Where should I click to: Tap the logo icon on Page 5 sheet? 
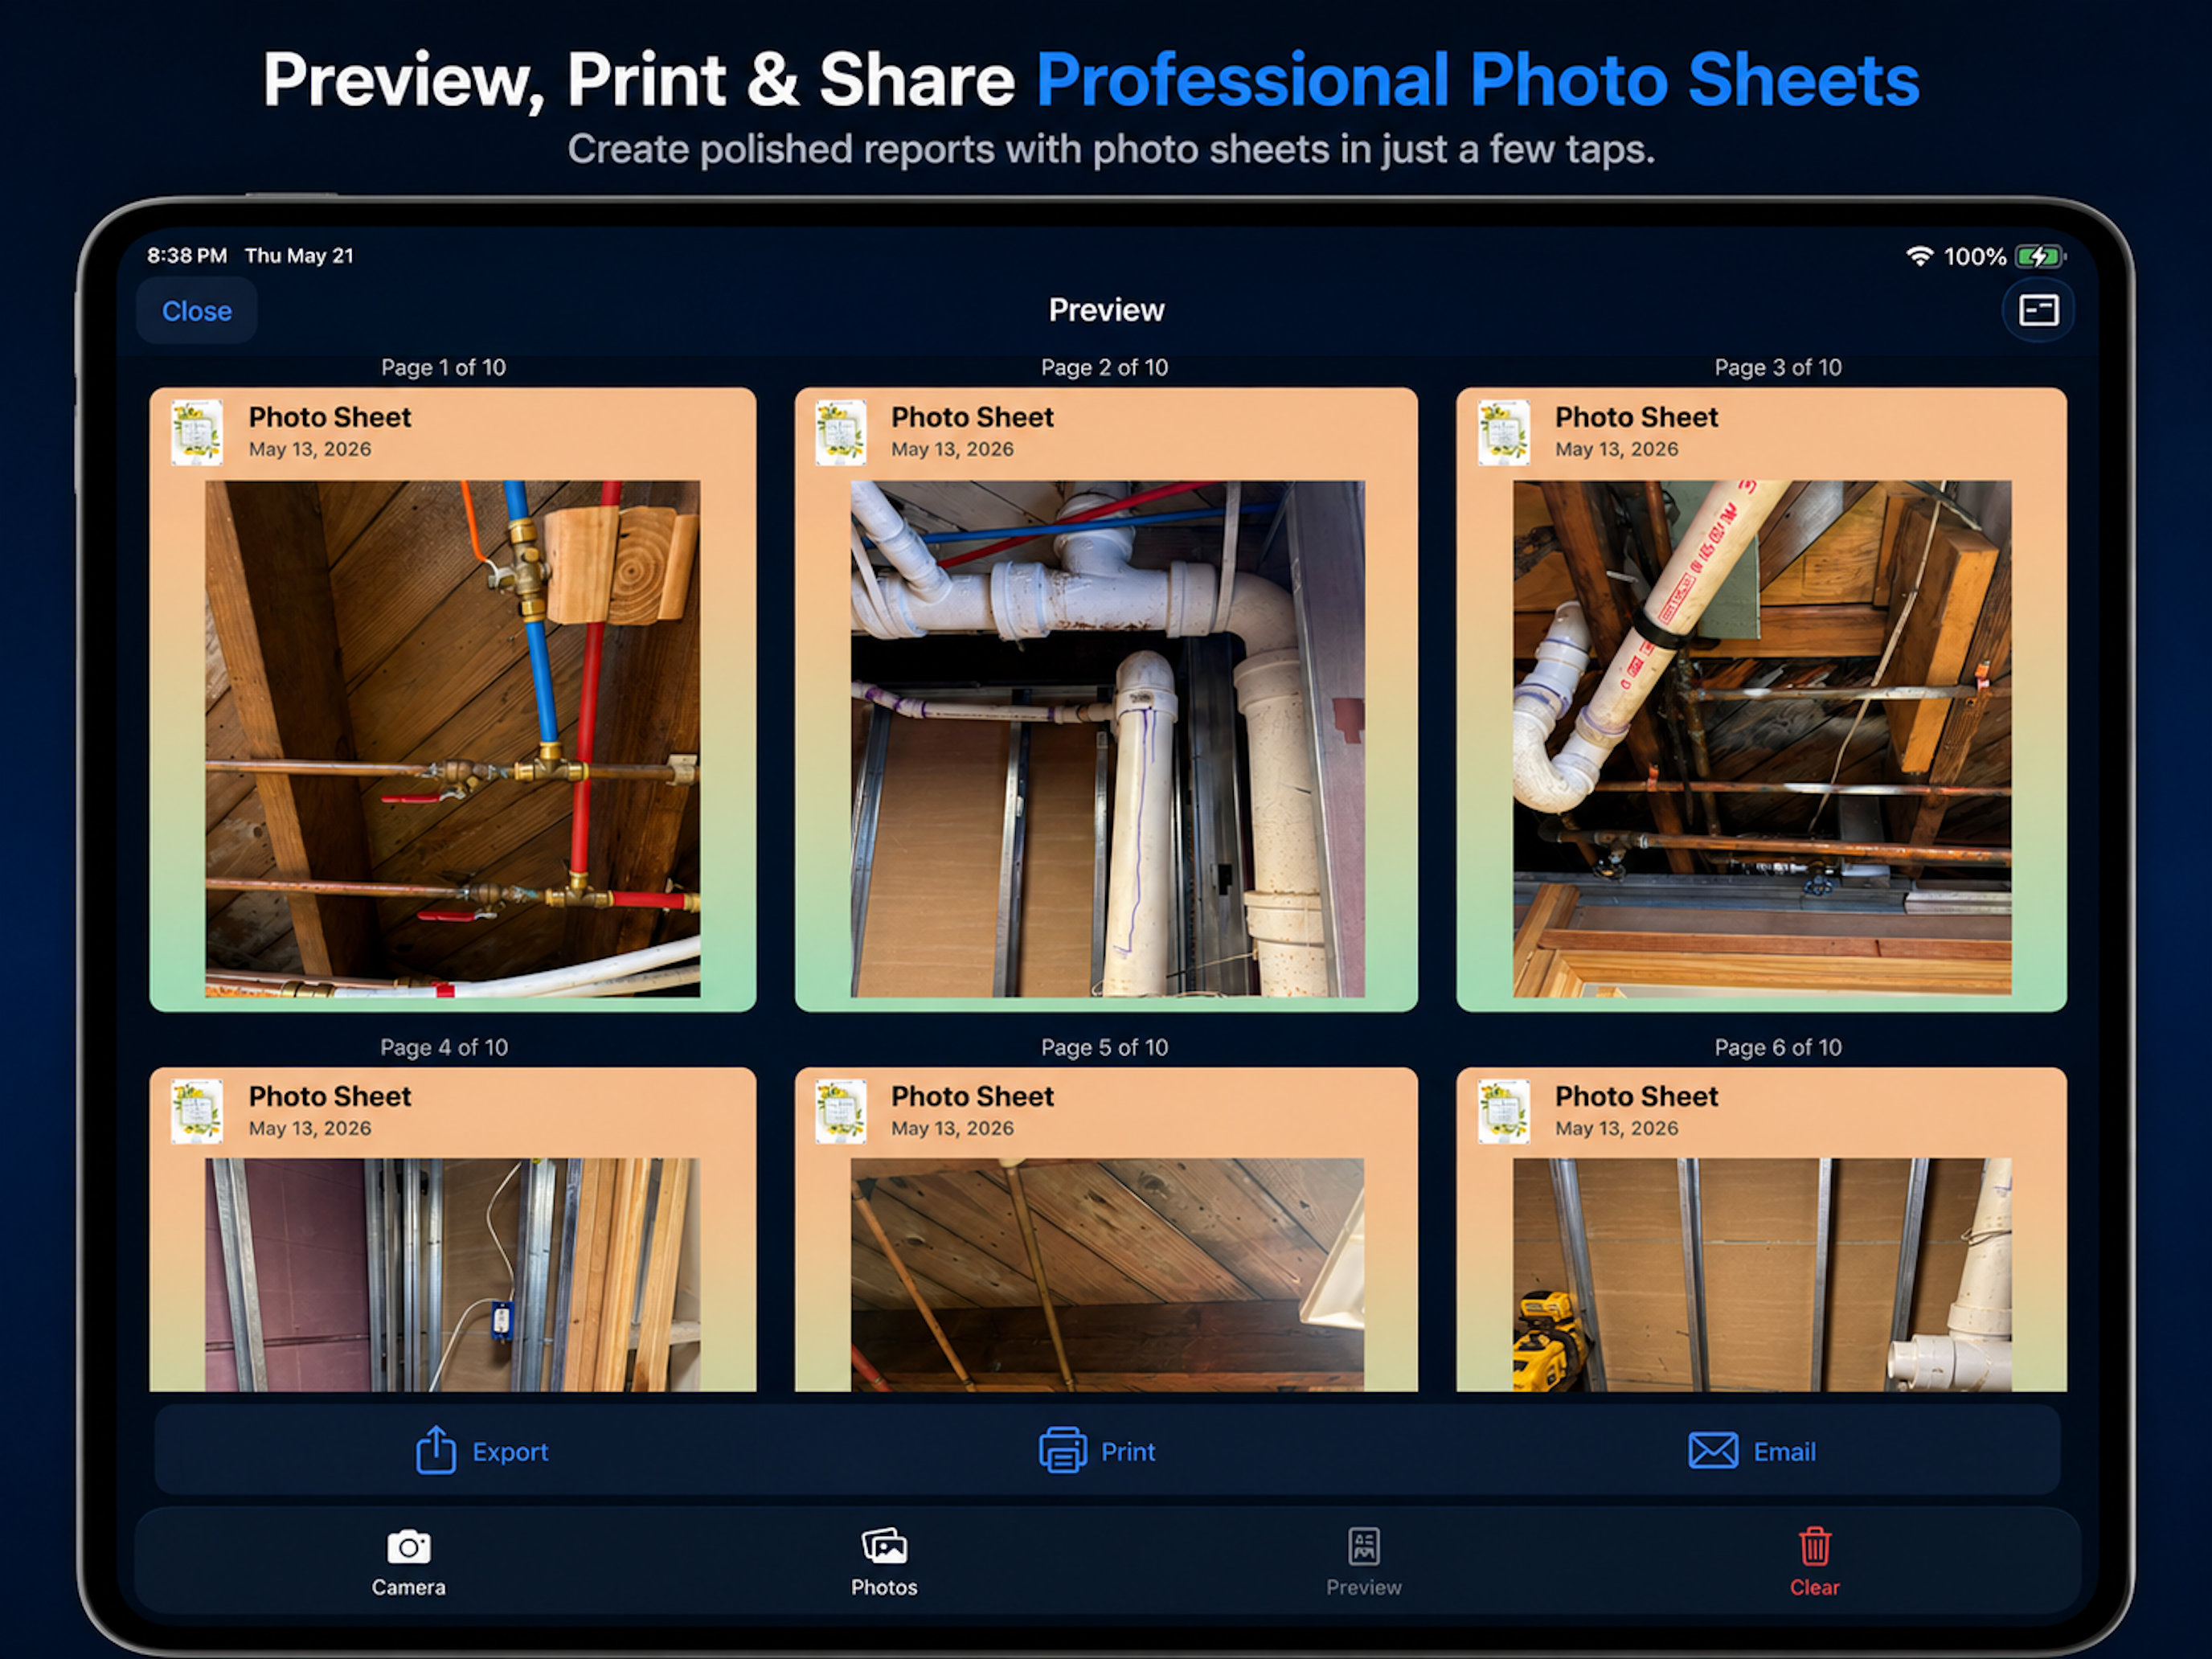click(841, 1111)
